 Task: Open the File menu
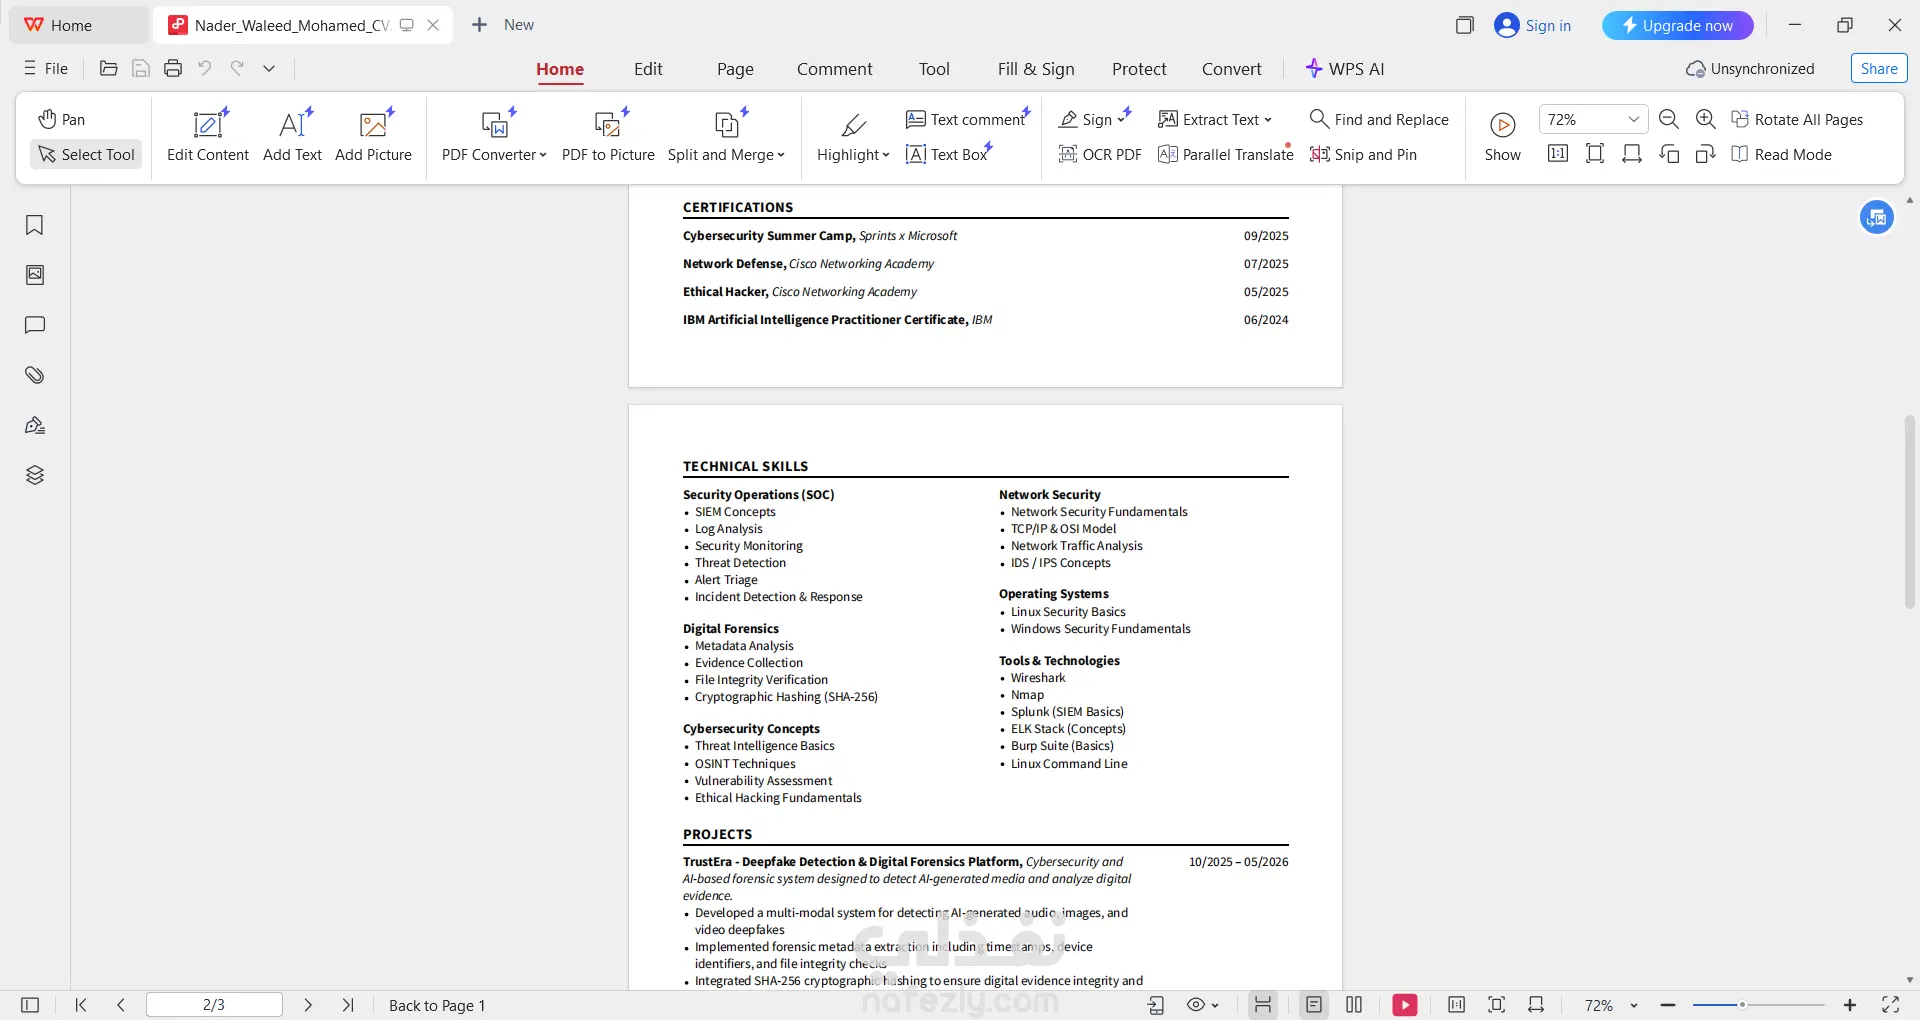click(x=46, y=68)
